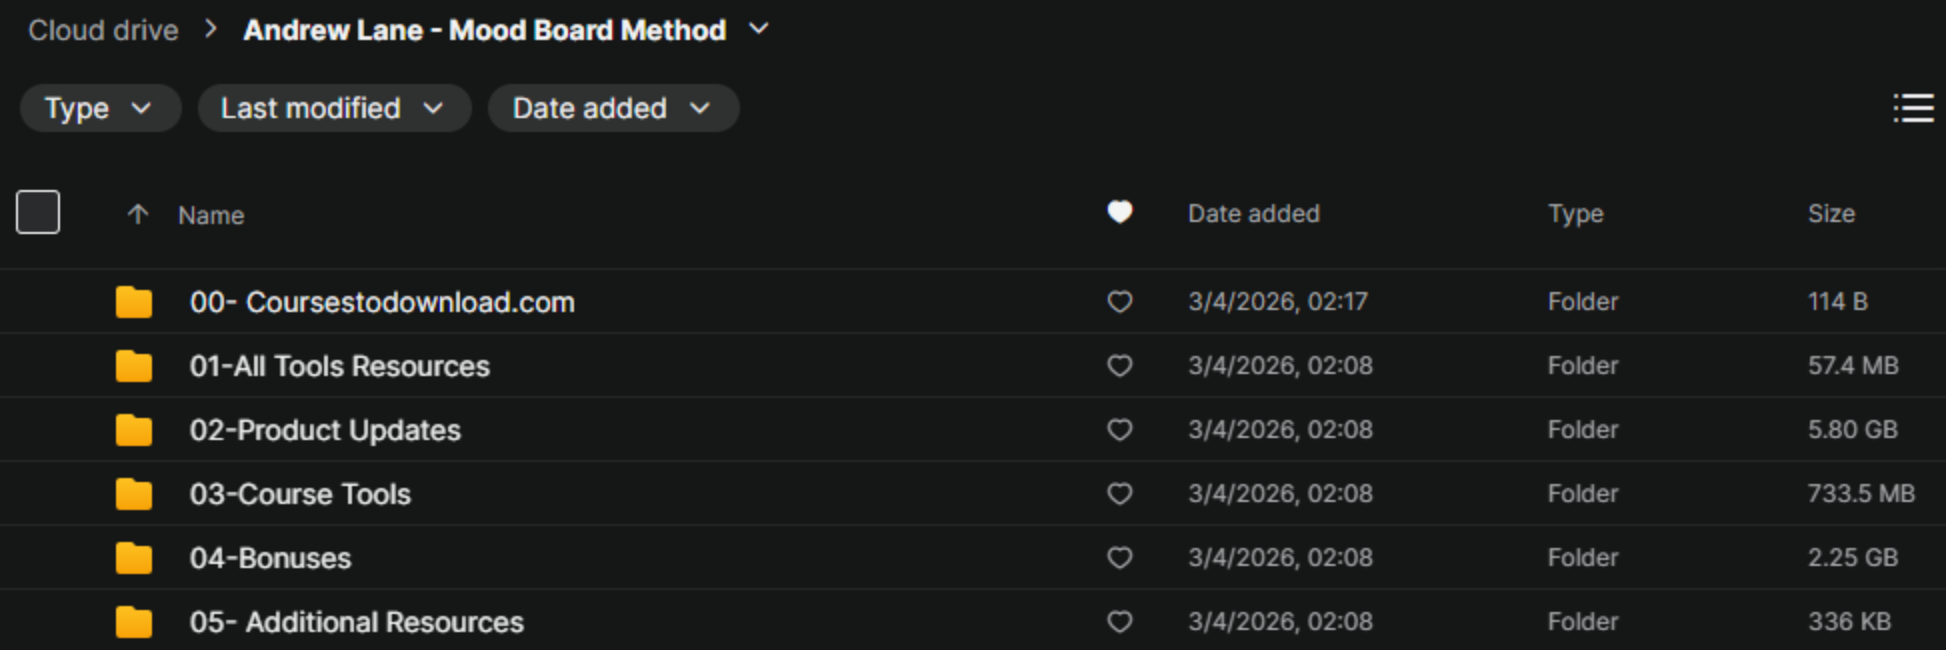Favorite the 03-Course Tools folder
Image resolution: width=1946 pixels, height=650 pixels.
coord(1120,494)
